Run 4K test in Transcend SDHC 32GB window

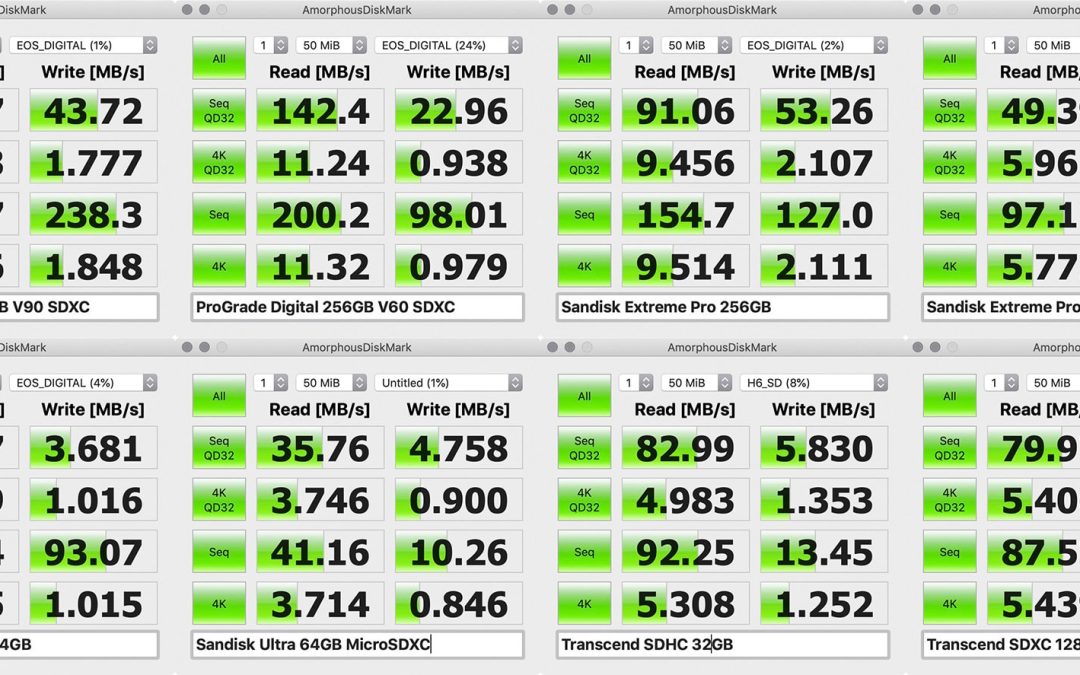point(584,604)
